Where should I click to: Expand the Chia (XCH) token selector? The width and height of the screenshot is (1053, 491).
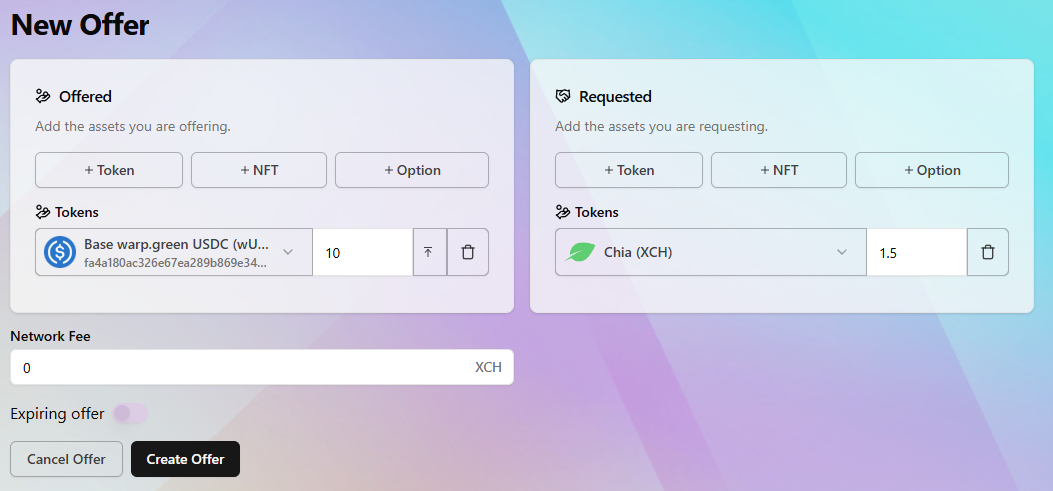point(711,252)
